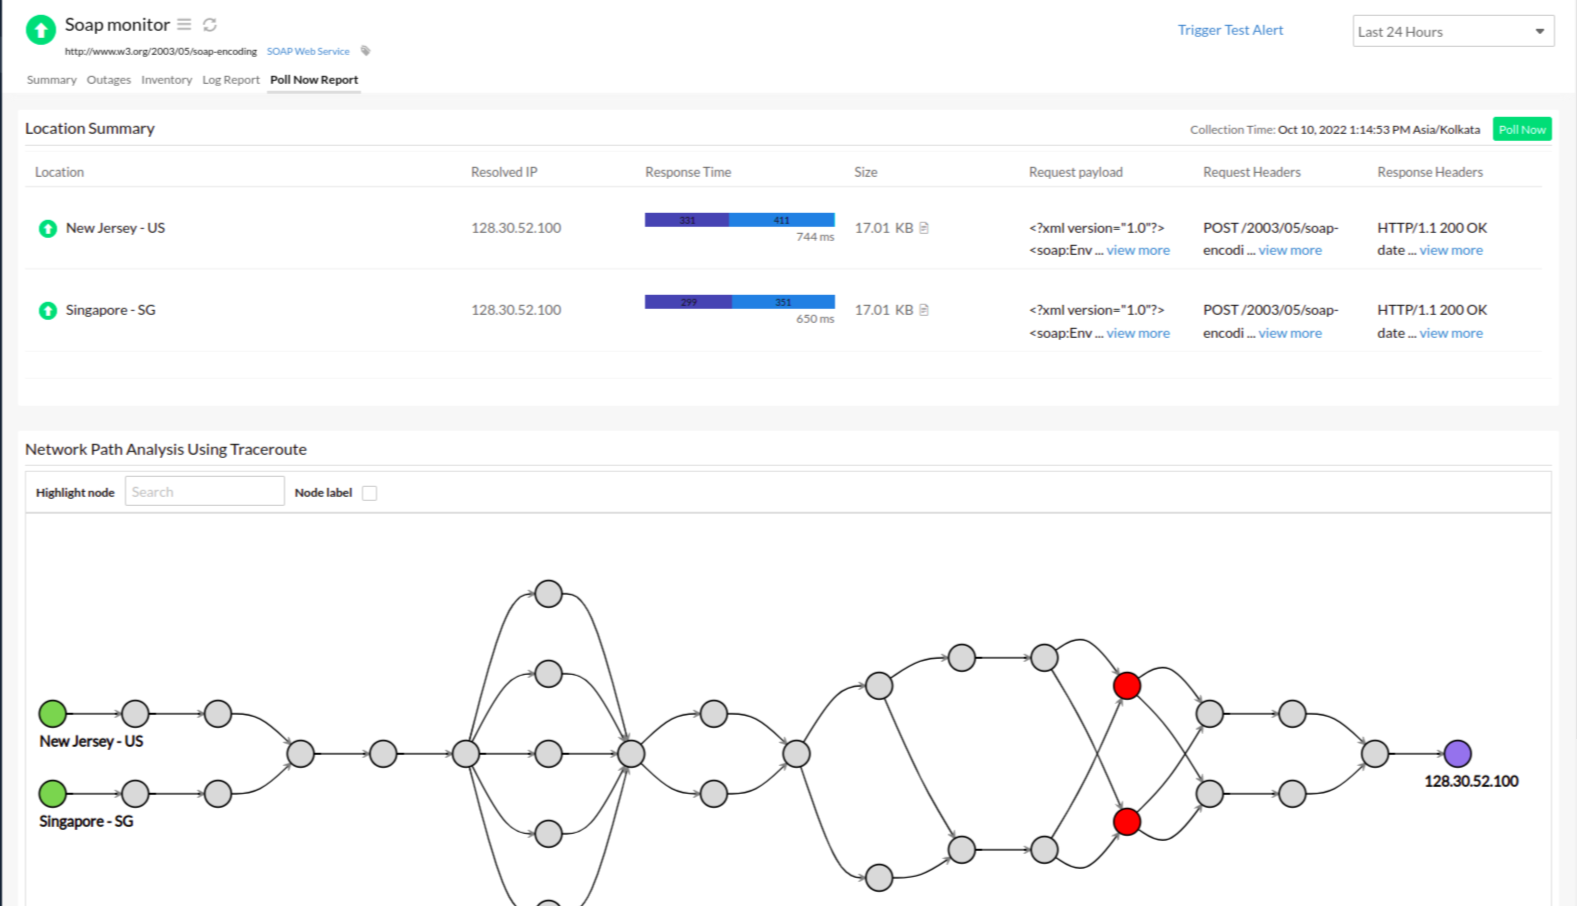The image size is (1577, 906).
Task: Open the hamburger menu beside Soap monitor
Action: click(x=184, y=24)
